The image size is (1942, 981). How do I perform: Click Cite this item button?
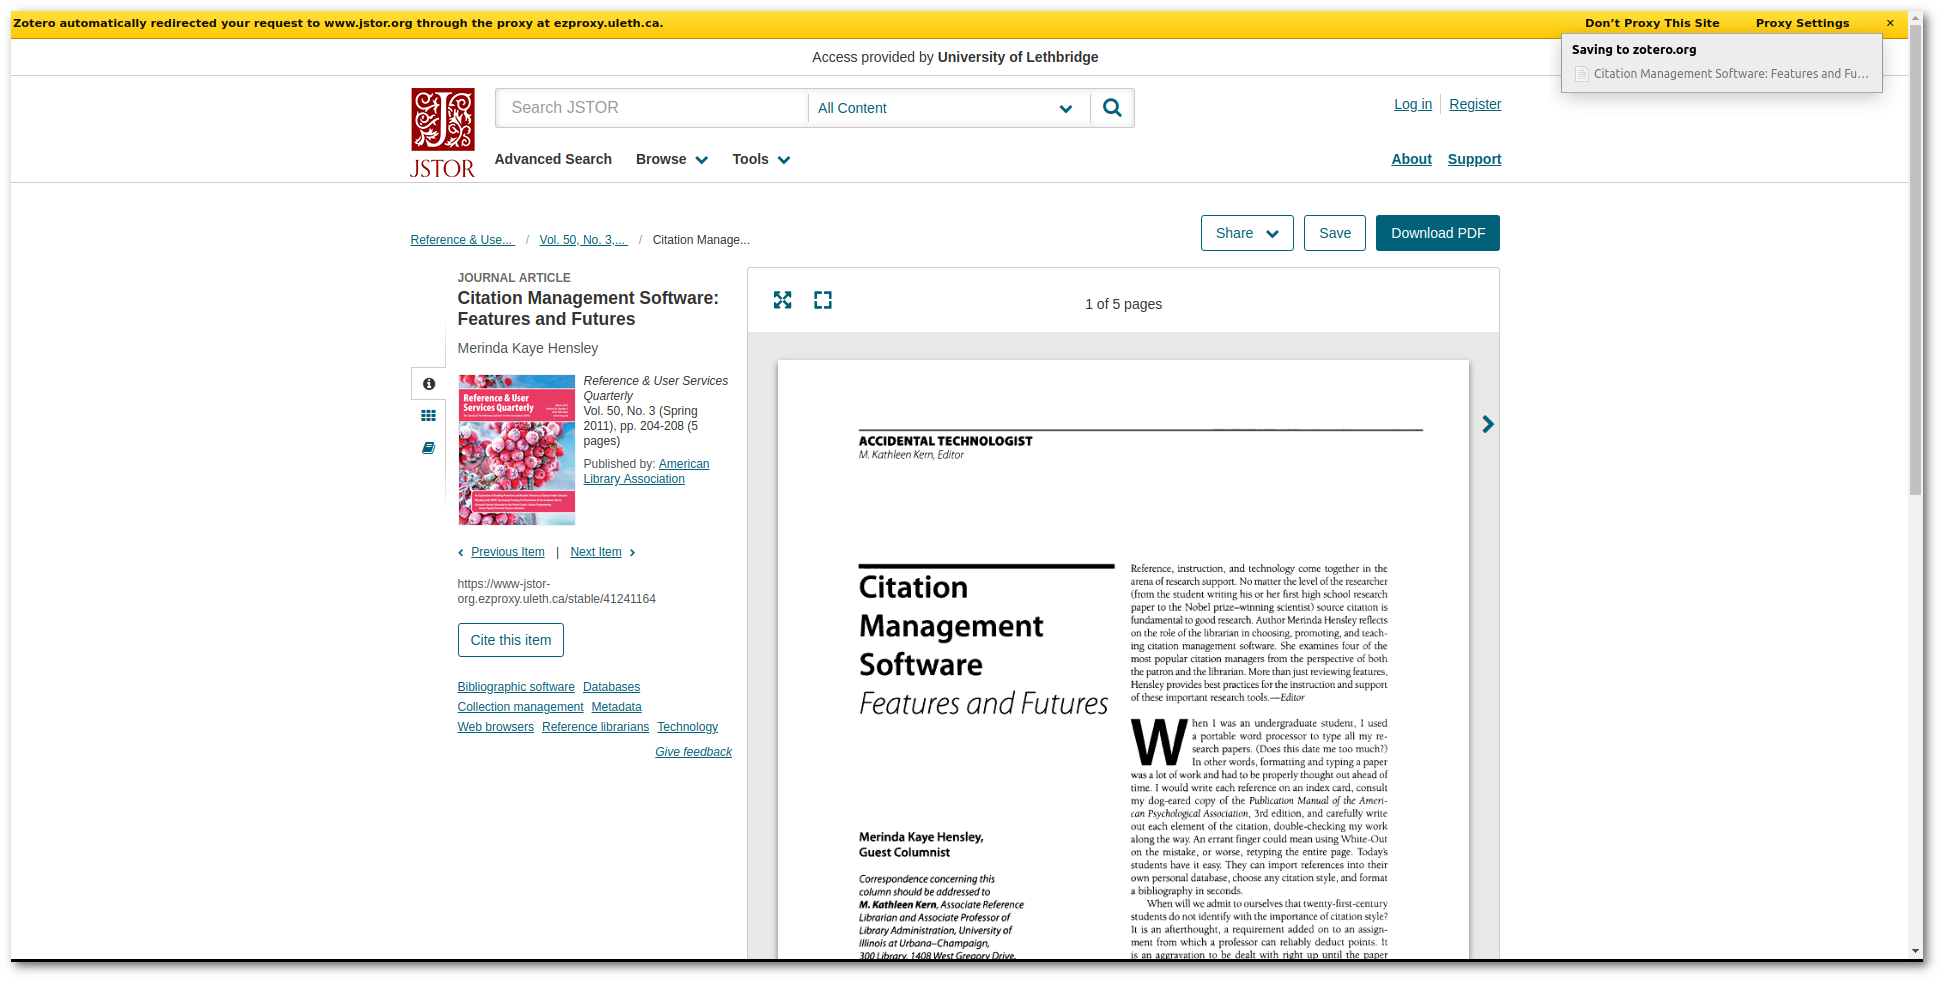pyautogui.click(x=511, y=640)
